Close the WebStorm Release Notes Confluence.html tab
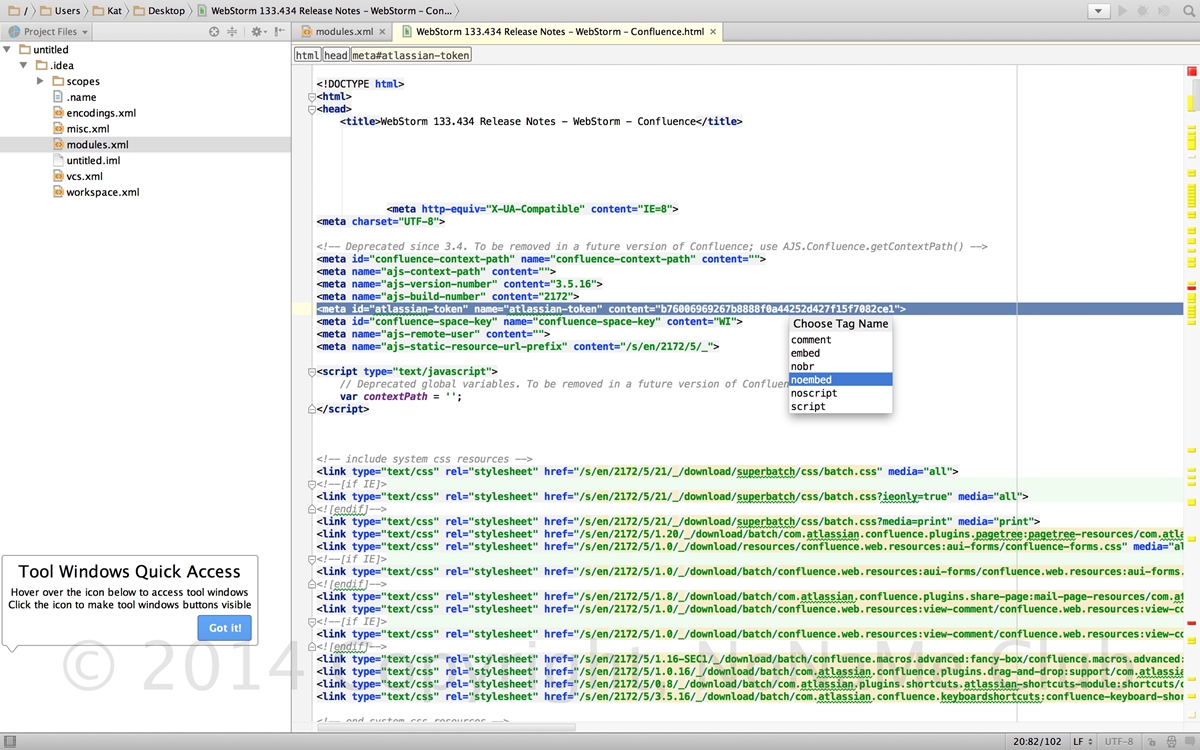This screenshot has height=750, width=1200. (713, 32)
